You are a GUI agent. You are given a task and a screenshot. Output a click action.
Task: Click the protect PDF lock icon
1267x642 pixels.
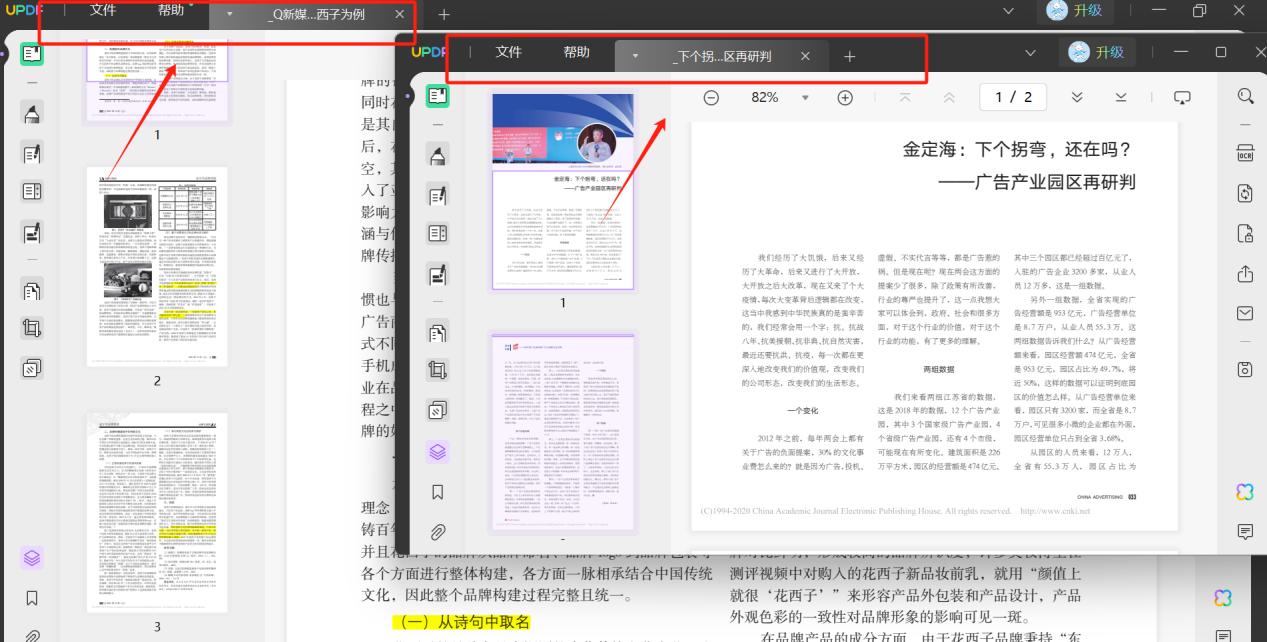(x=1245, y=233)
